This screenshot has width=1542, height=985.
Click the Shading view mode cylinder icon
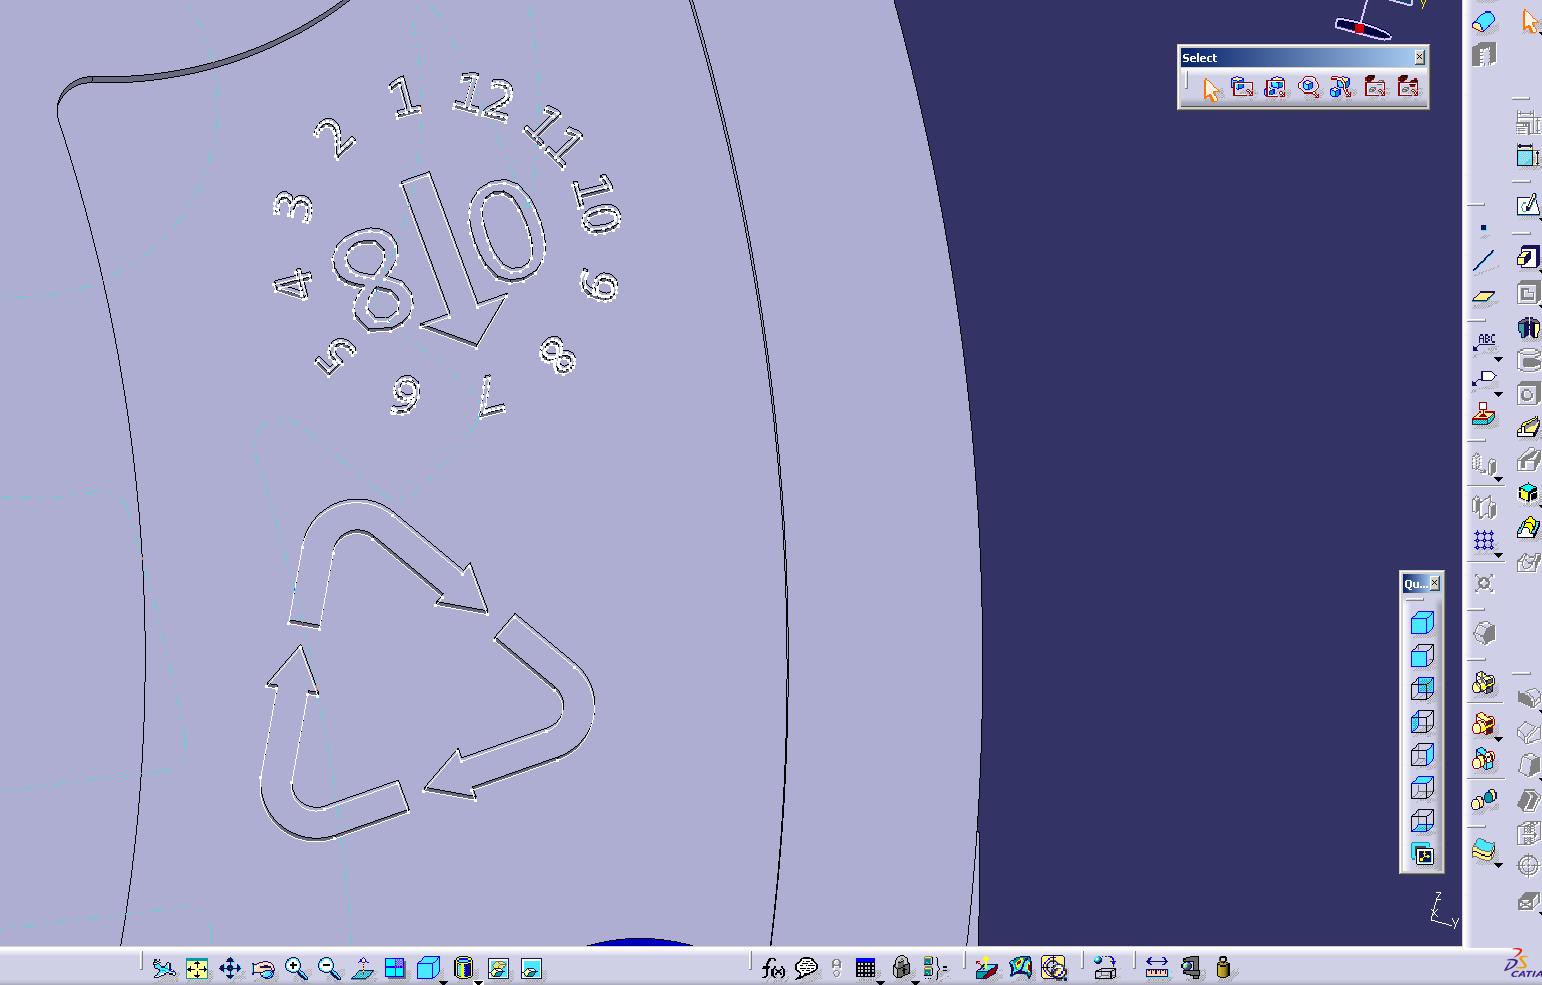[x=463, y=968]
